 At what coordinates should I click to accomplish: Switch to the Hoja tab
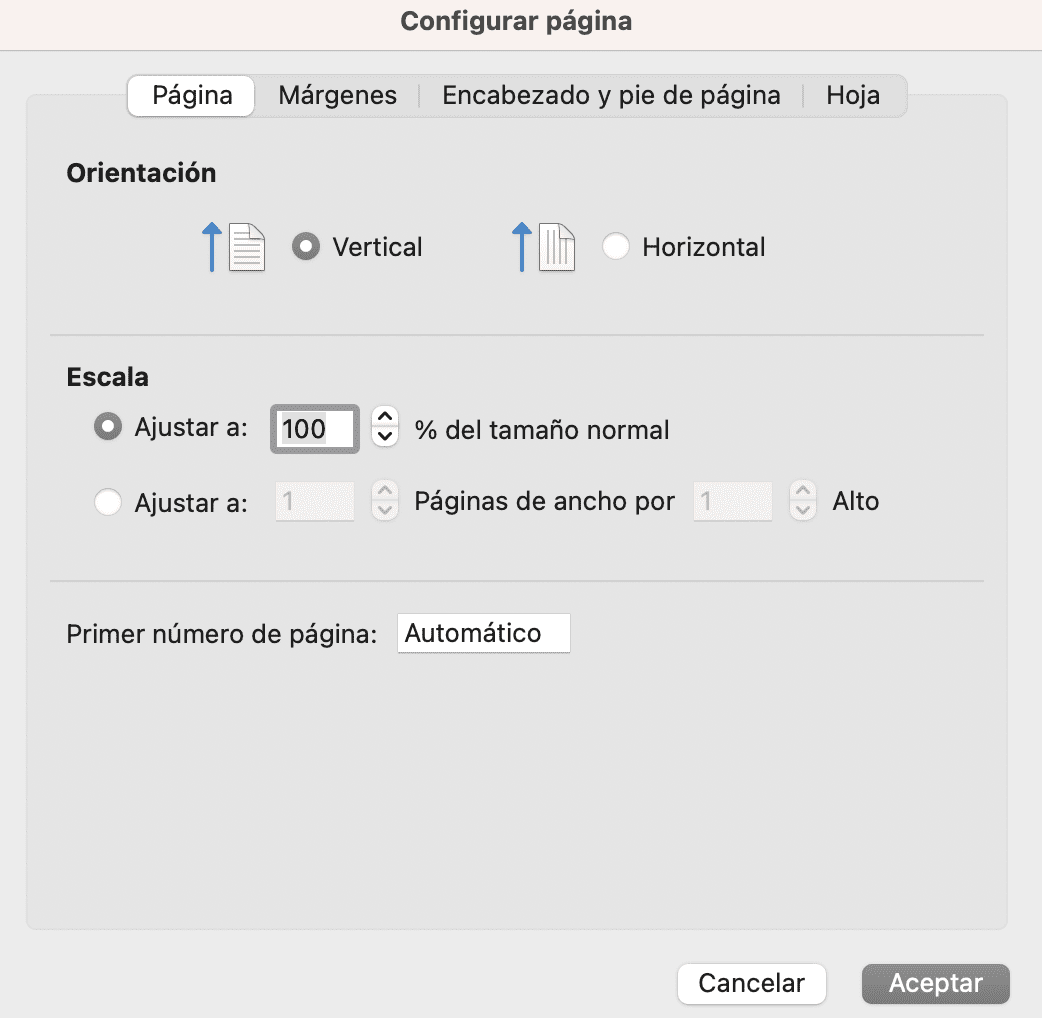pyautogui.click(x=853, y=95)
